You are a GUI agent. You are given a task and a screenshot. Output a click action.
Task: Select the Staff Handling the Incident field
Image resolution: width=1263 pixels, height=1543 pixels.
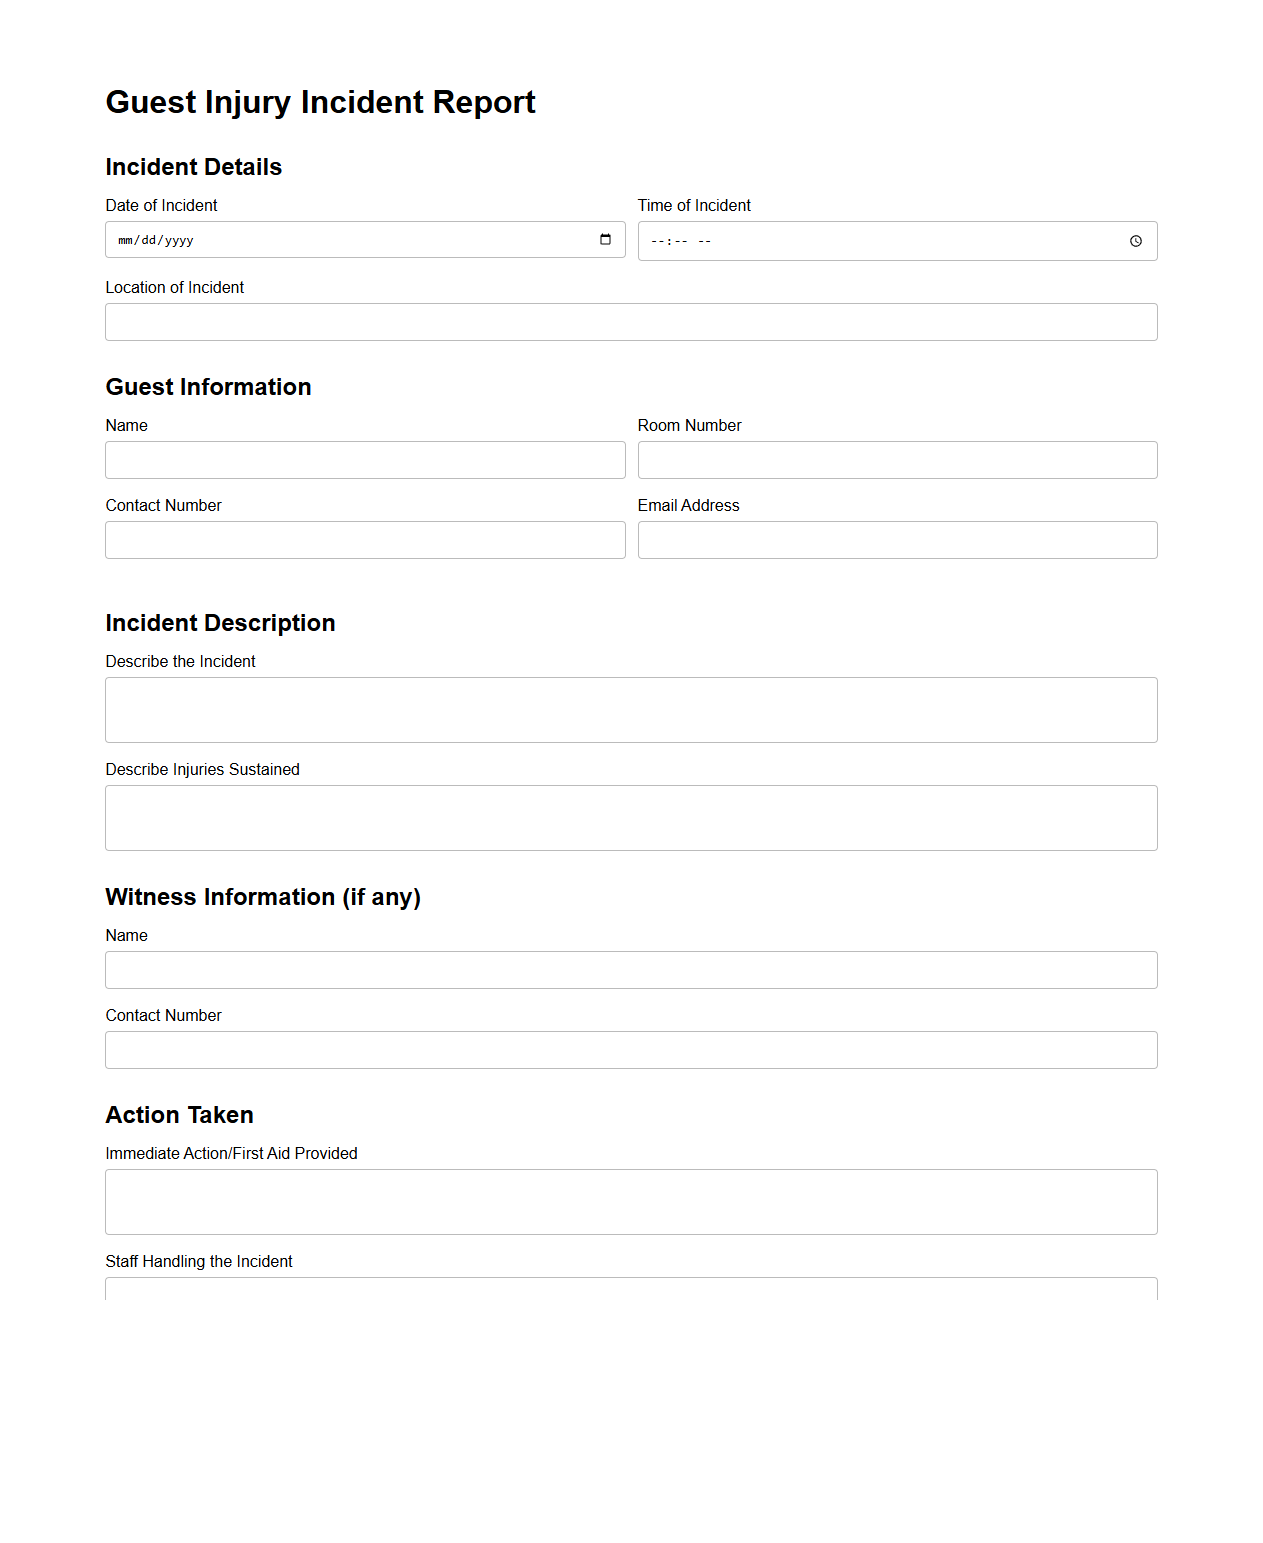(x=631, y=1290)
